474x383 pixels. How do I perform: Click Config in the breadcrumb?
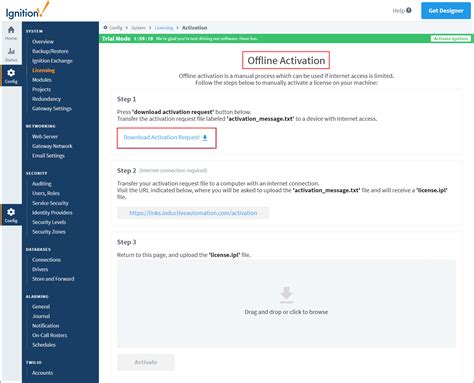(x=116, y=28)
